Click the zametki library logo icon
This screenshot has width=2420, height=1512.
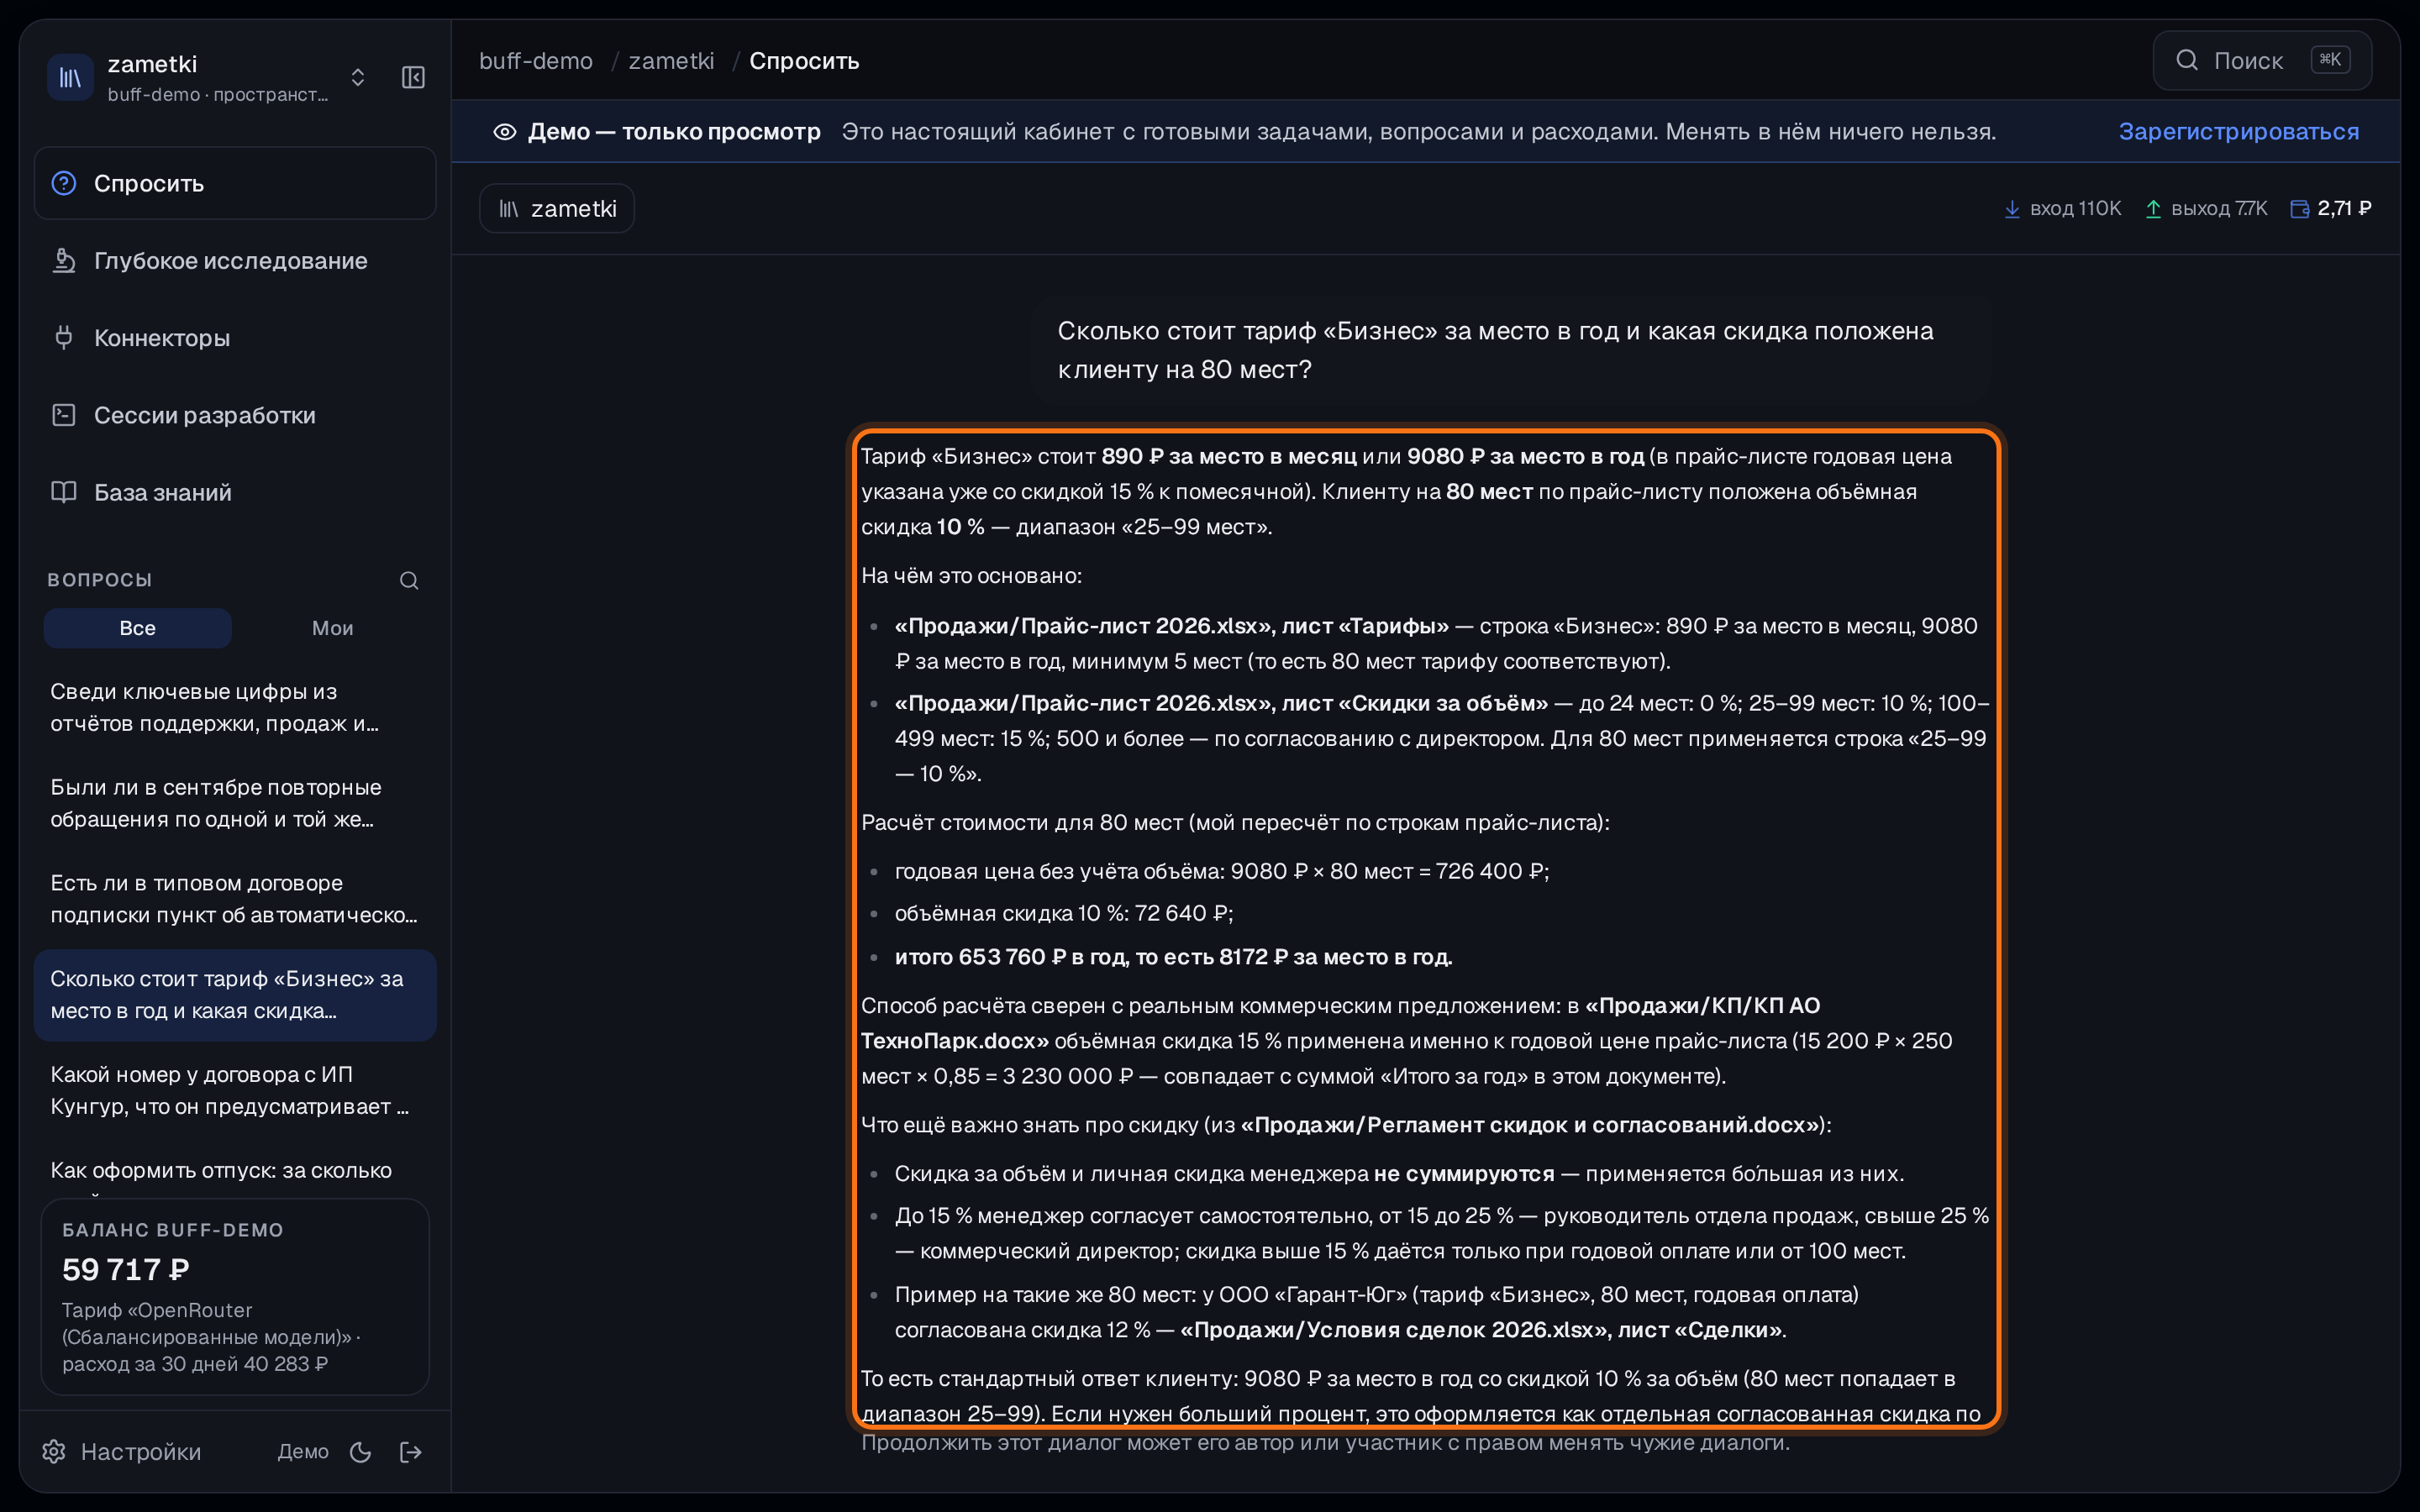click(71, 77)
